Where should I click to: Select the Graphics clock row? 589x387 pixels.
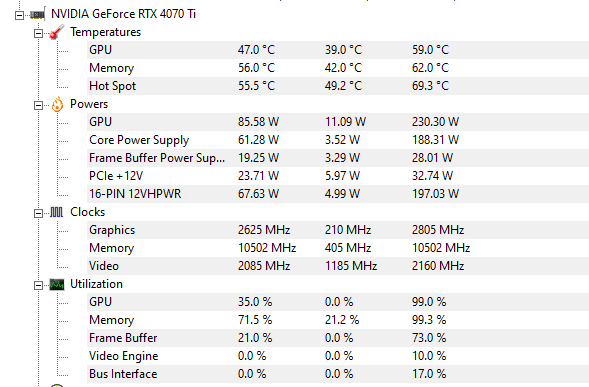[x=338, y=230]
